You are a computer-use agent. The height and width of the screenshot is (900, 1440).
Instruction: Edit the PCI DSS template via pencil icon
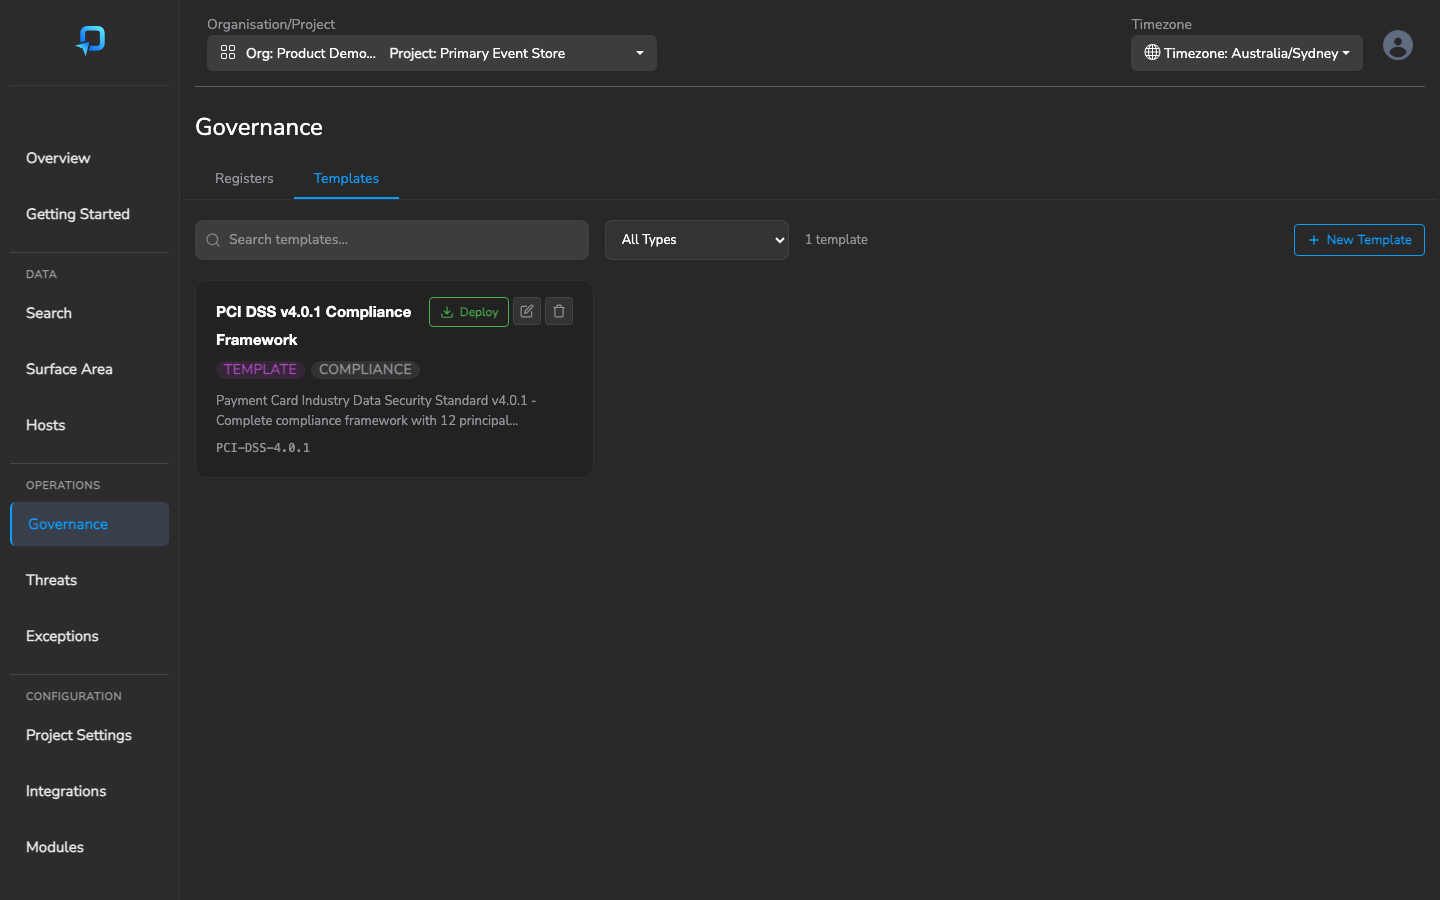[x=527, y=311]
